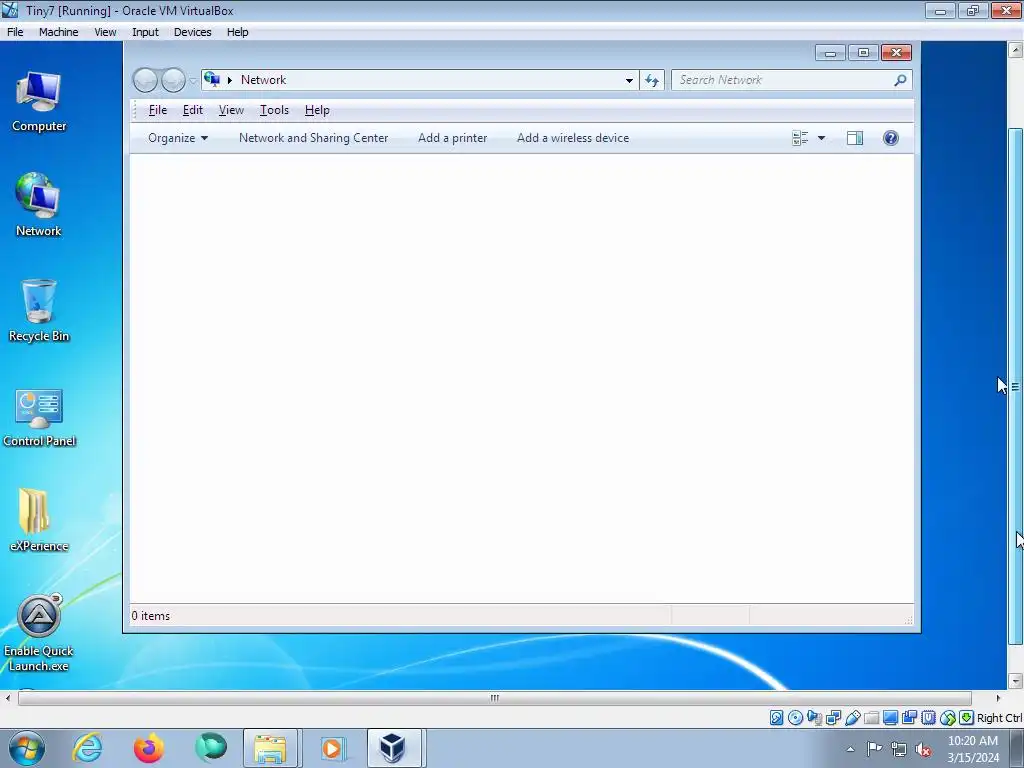The width and height of the screenshot is (1024, 768).
Task: Open the Organize dropdown
Action: [178, 138]
